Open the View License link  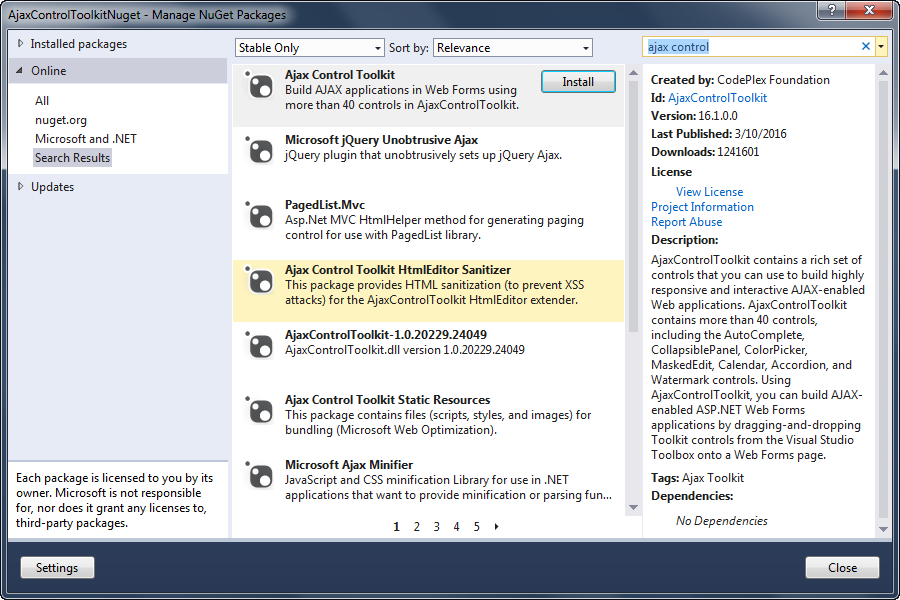[x=709, y=192]
